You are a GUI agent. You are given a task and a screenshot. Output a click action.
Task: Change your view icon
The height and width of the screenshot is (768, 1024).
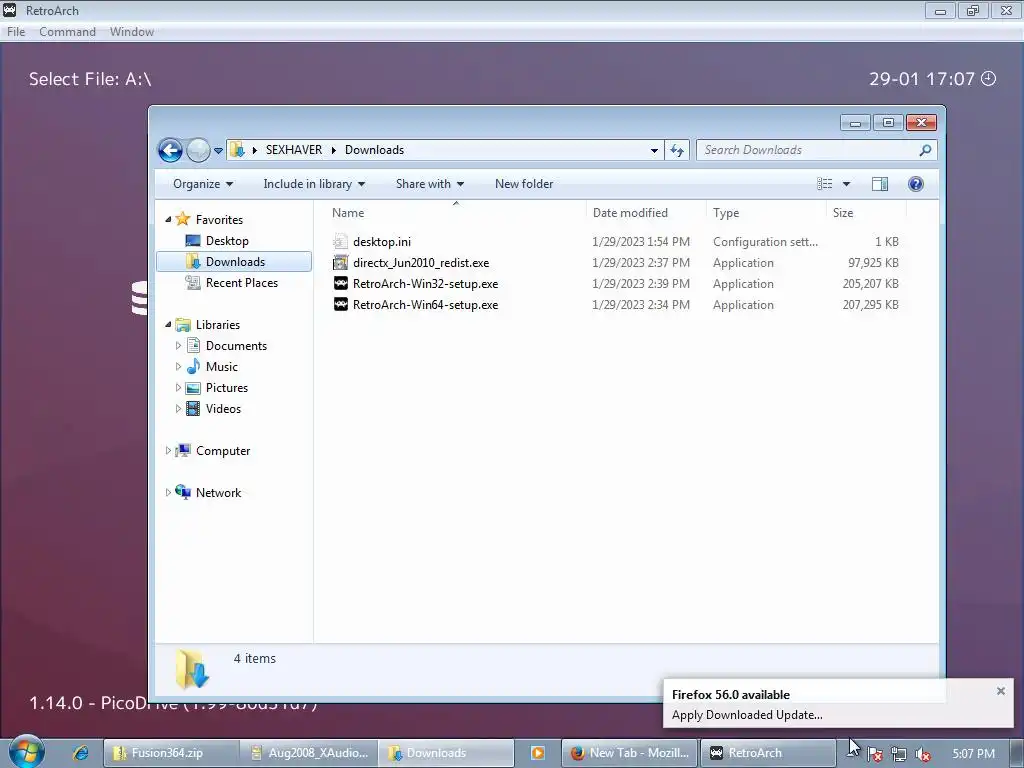click(x=825, y=184)
